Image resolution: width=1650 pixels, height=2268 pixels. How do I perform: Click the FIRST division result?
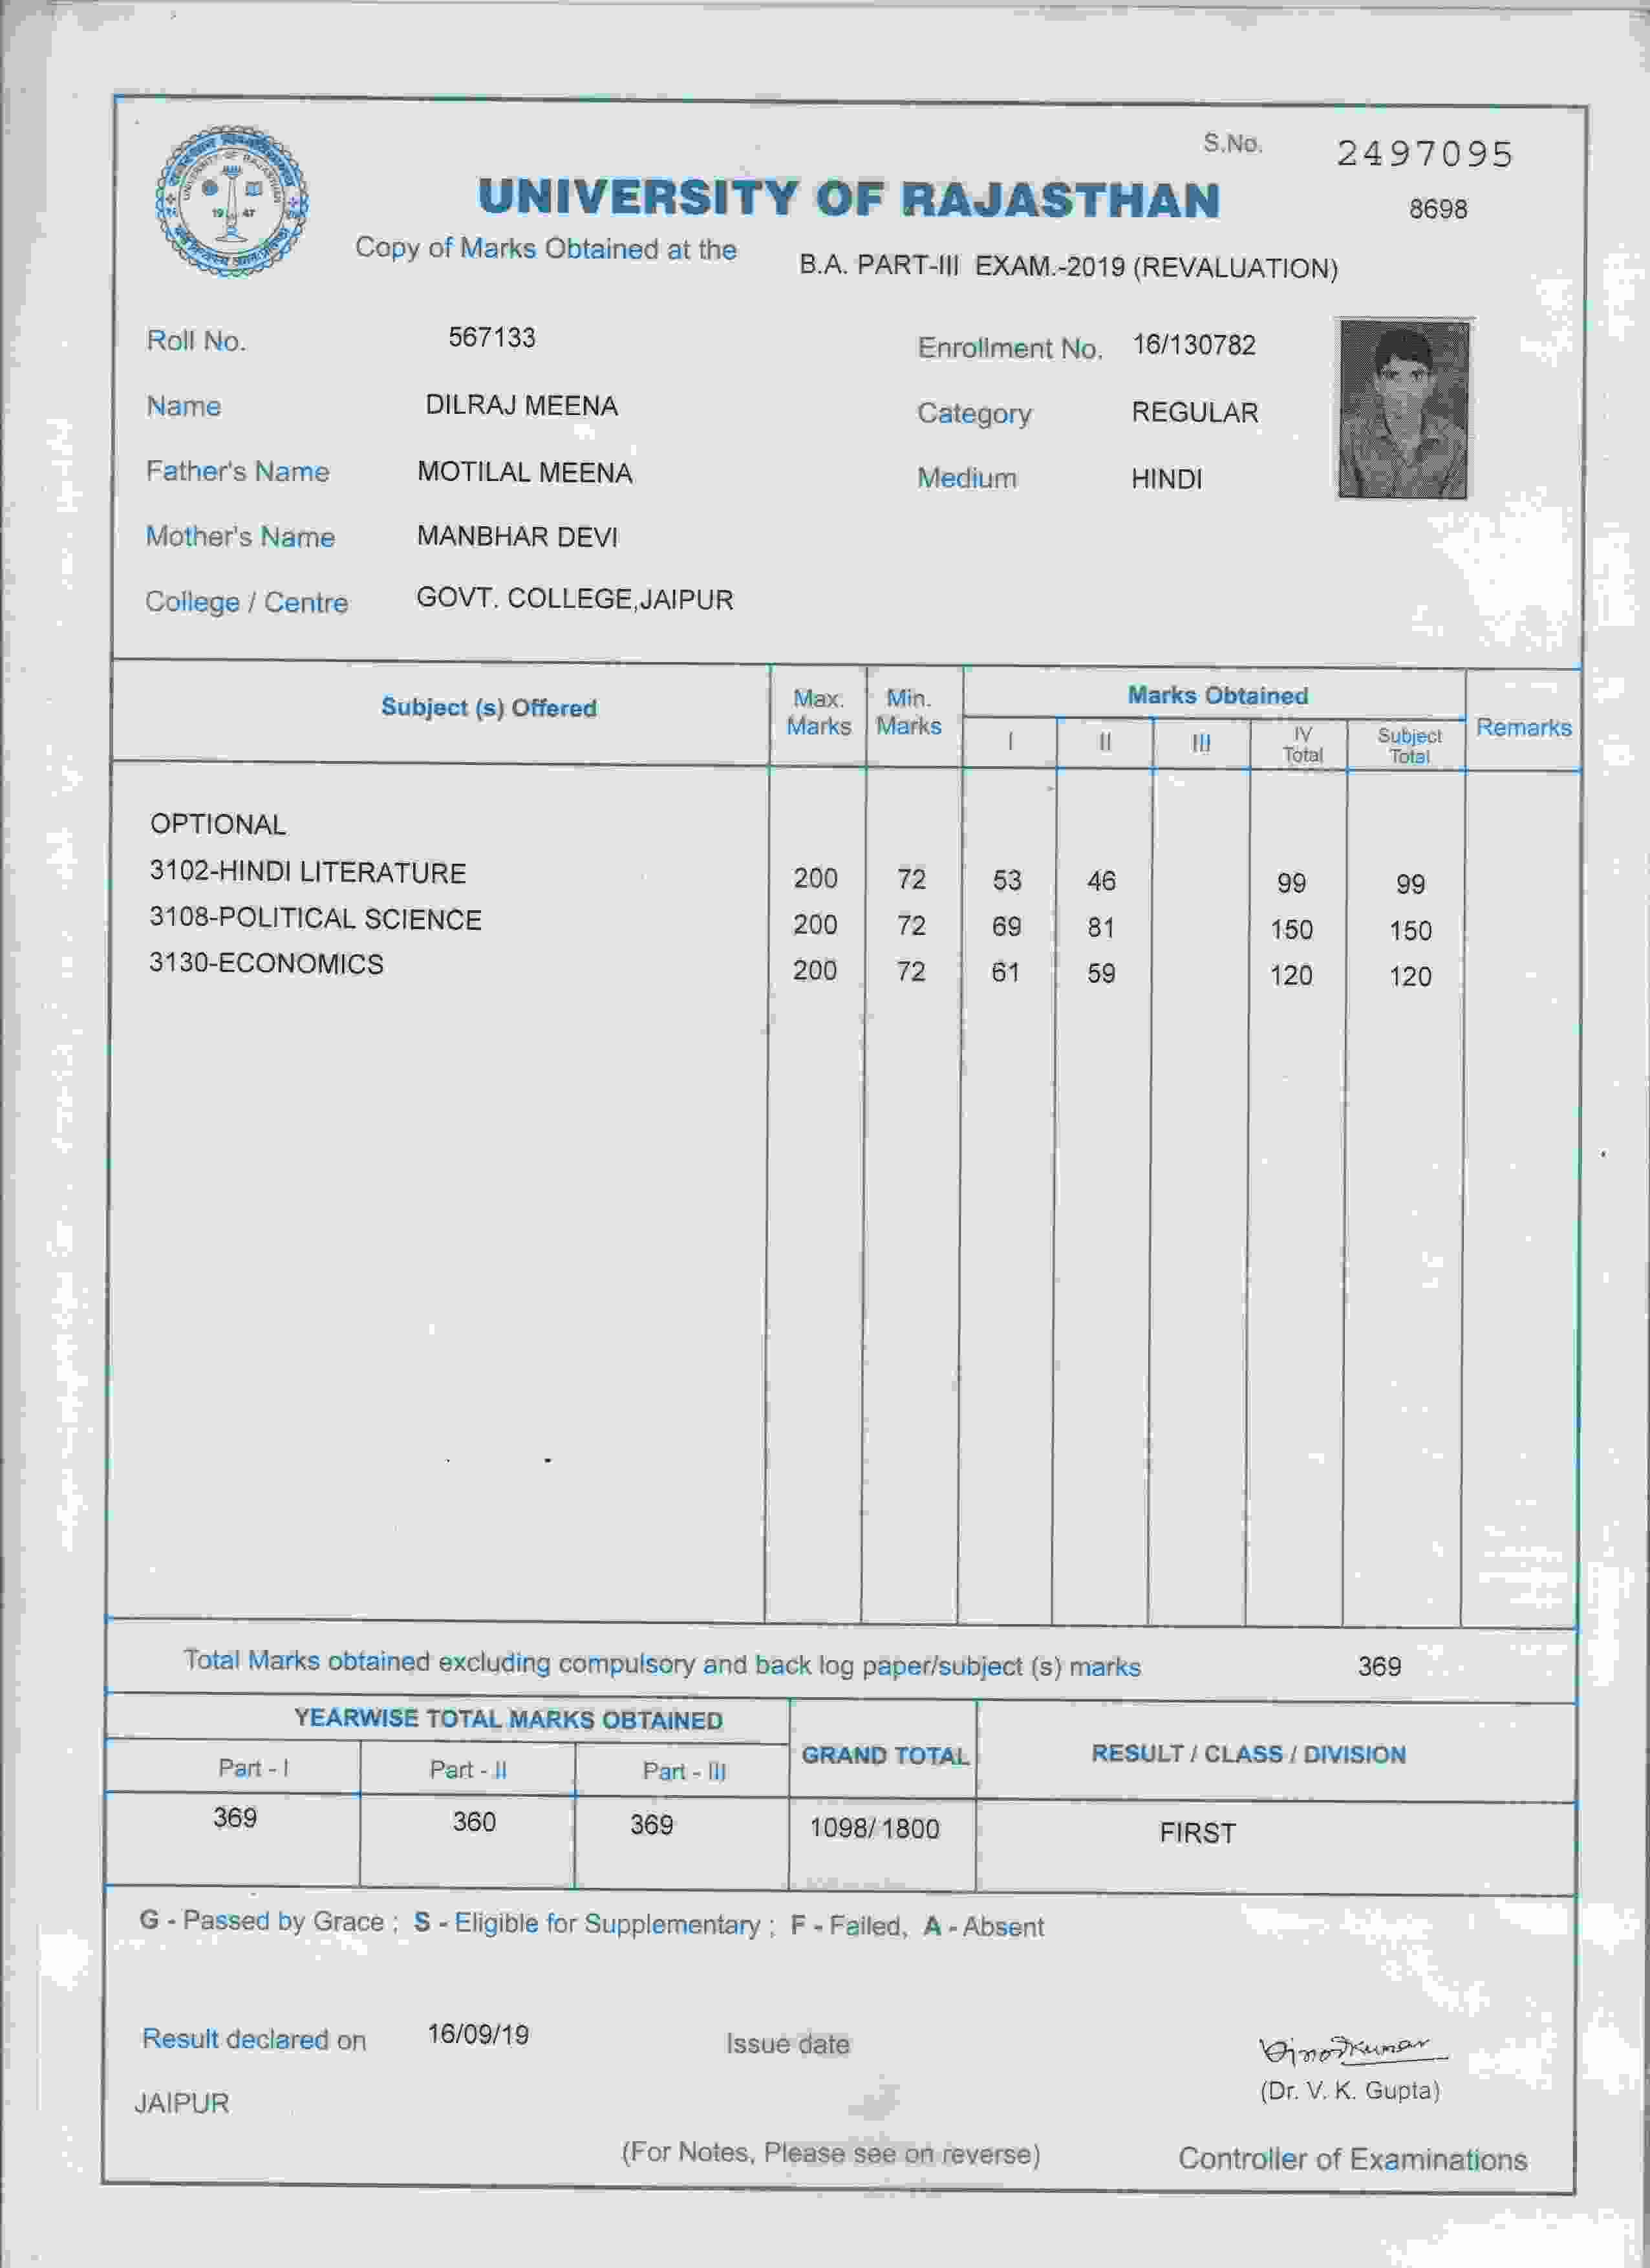pos(1197,1833)
